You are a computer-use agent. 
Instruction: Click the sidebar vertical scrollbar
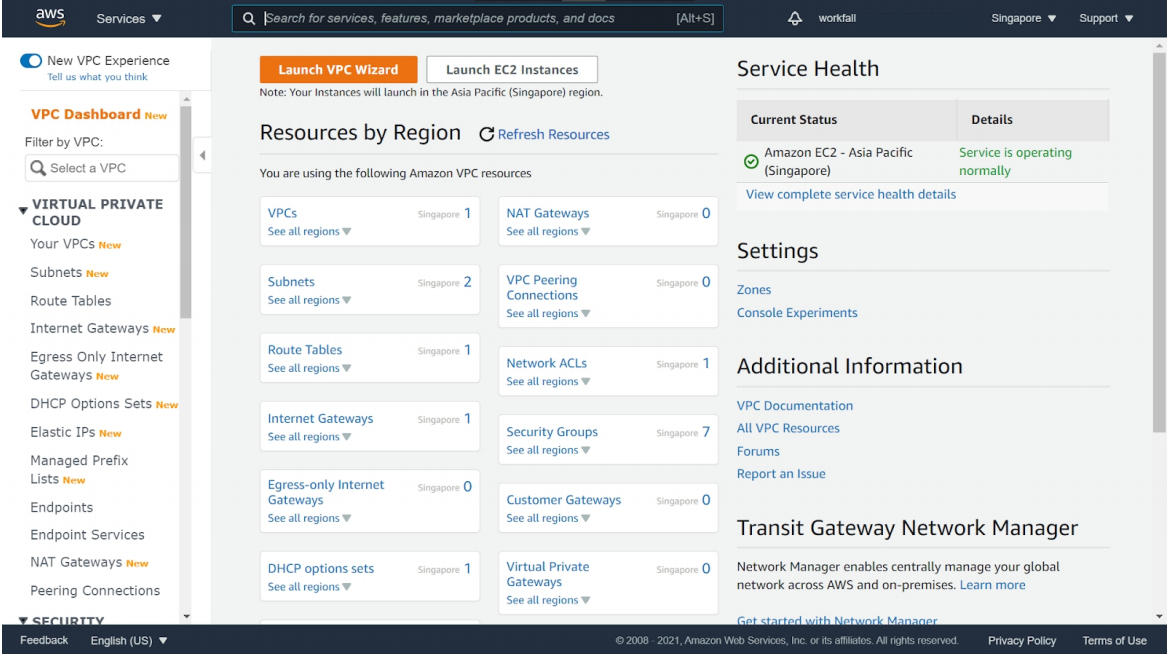point(185,220)
